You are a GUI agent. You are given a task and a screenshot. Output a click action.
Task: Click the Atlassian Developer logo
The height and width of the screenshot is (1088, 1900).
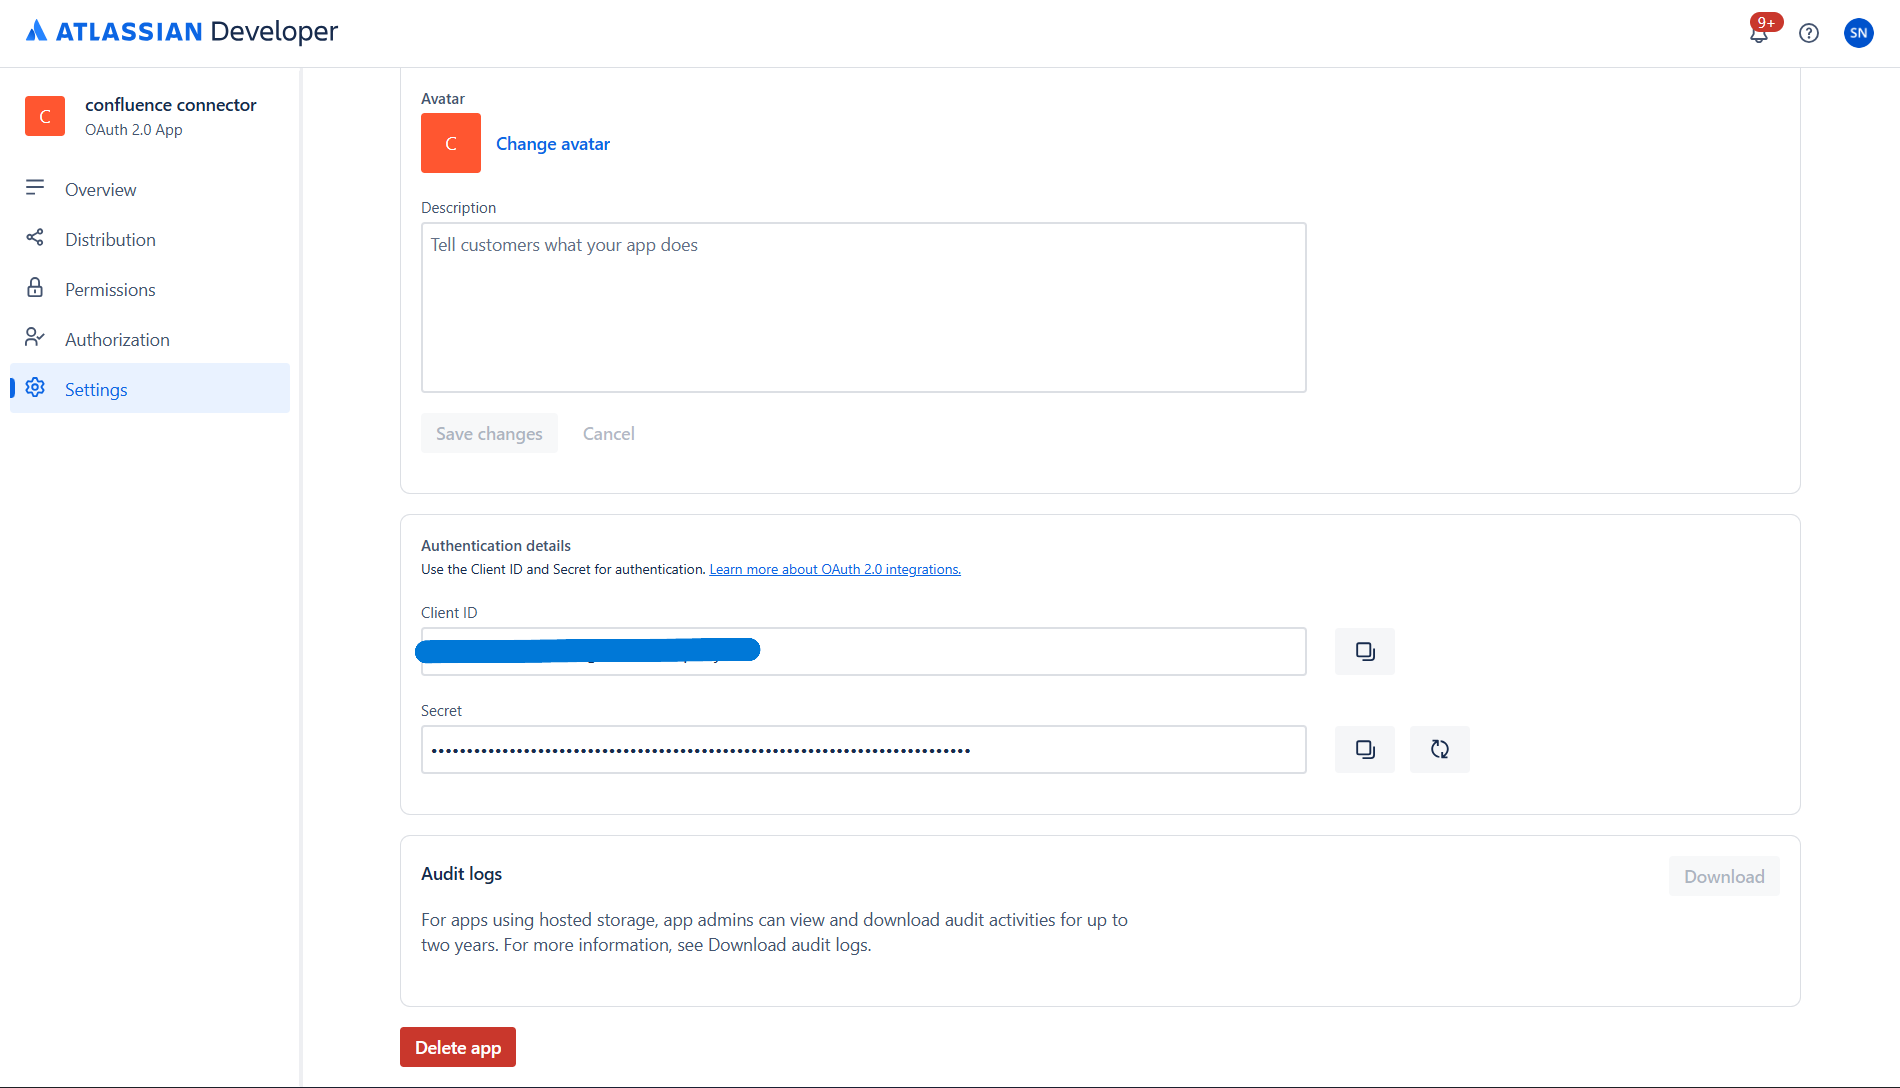coord(181,31)
